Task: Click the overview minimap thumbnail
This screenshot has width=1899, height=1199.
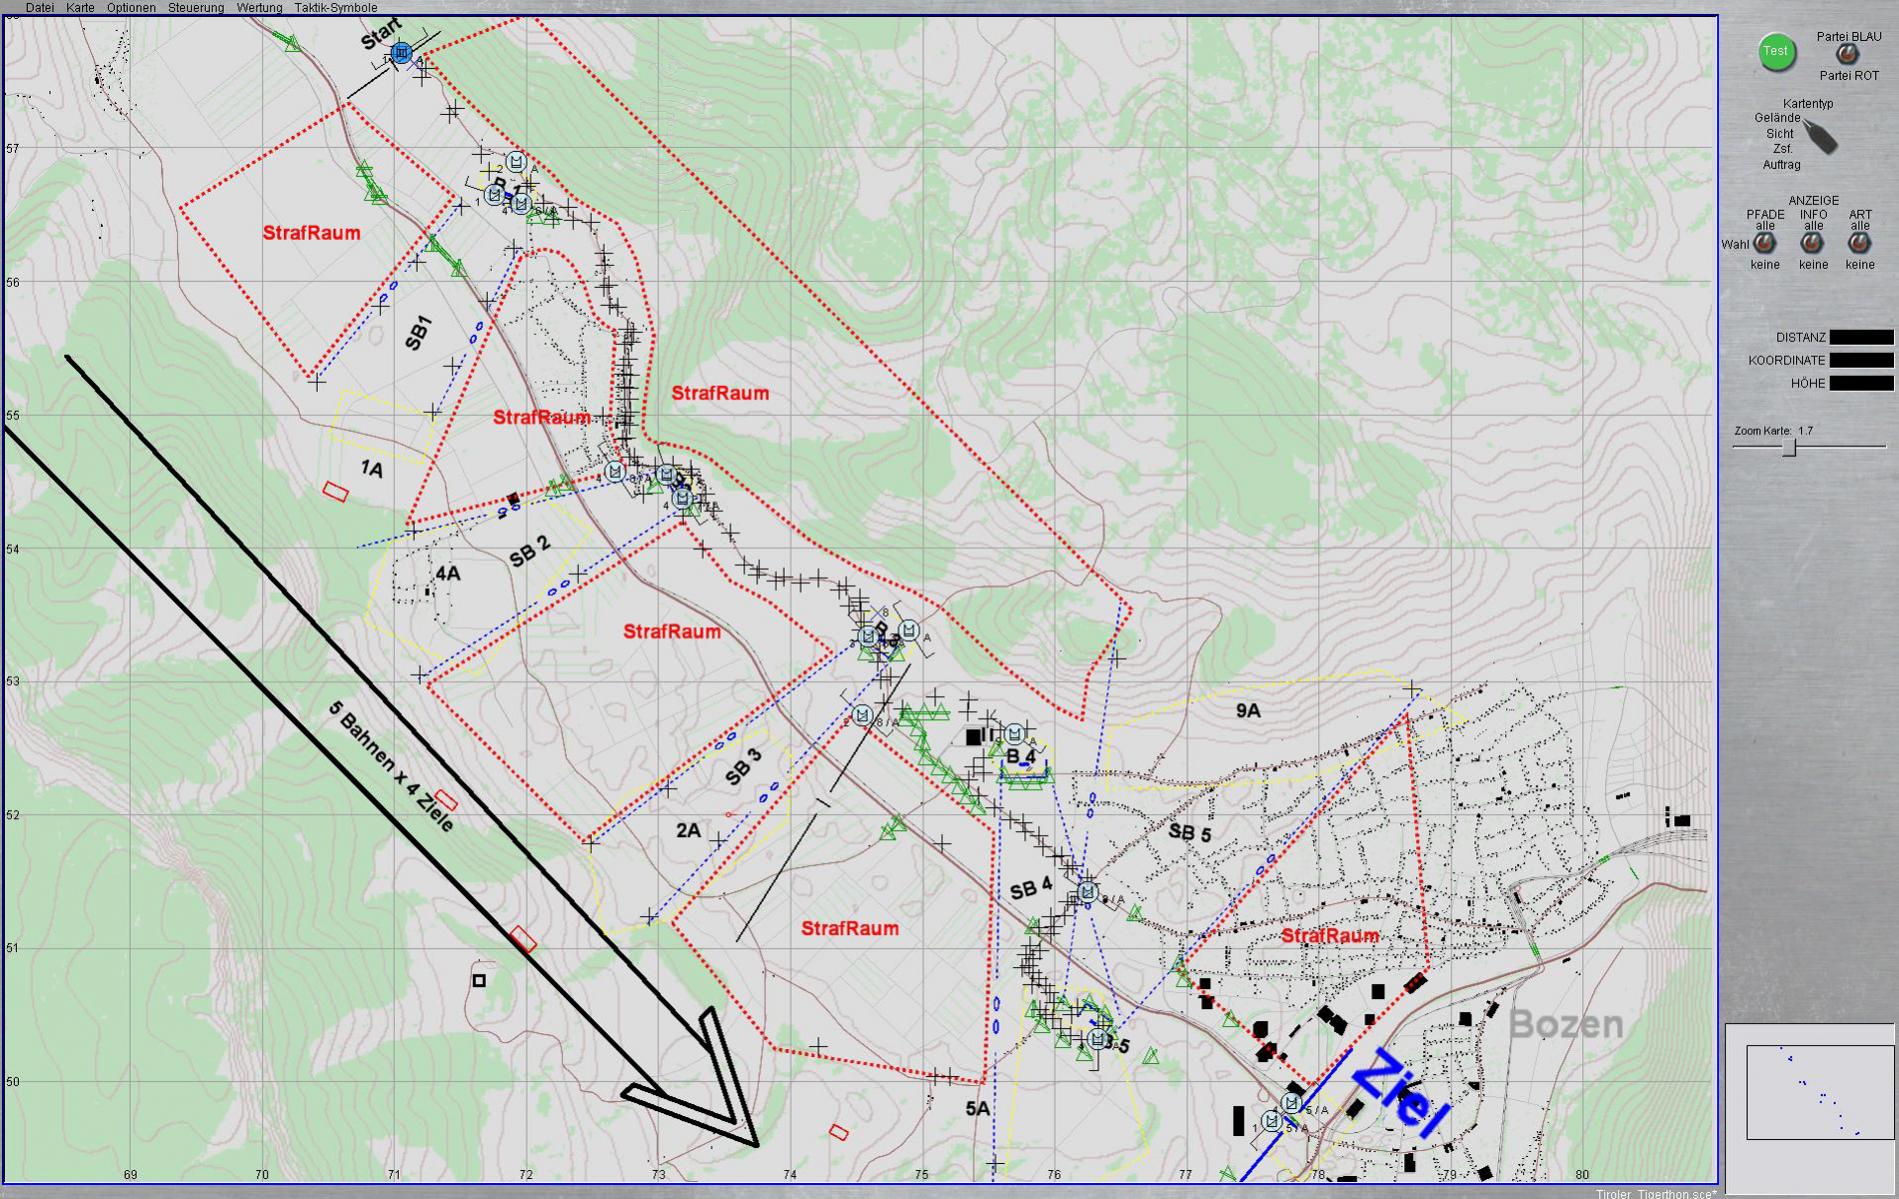Action: 1819,1091
